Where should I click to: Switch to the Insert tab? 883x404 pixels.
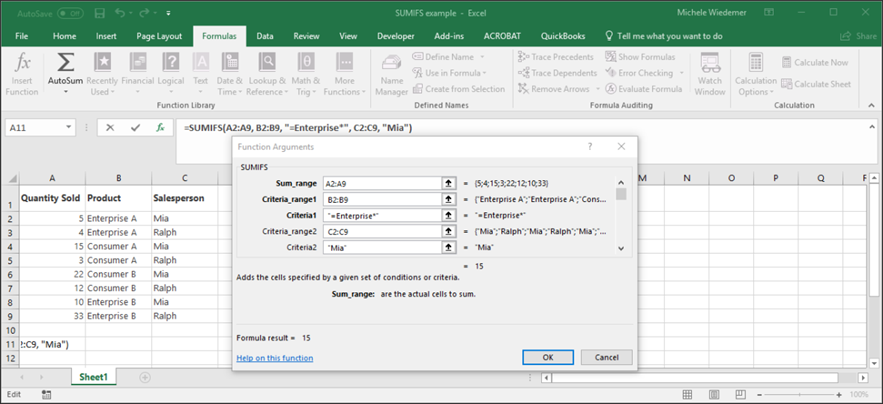coord(106,36)
